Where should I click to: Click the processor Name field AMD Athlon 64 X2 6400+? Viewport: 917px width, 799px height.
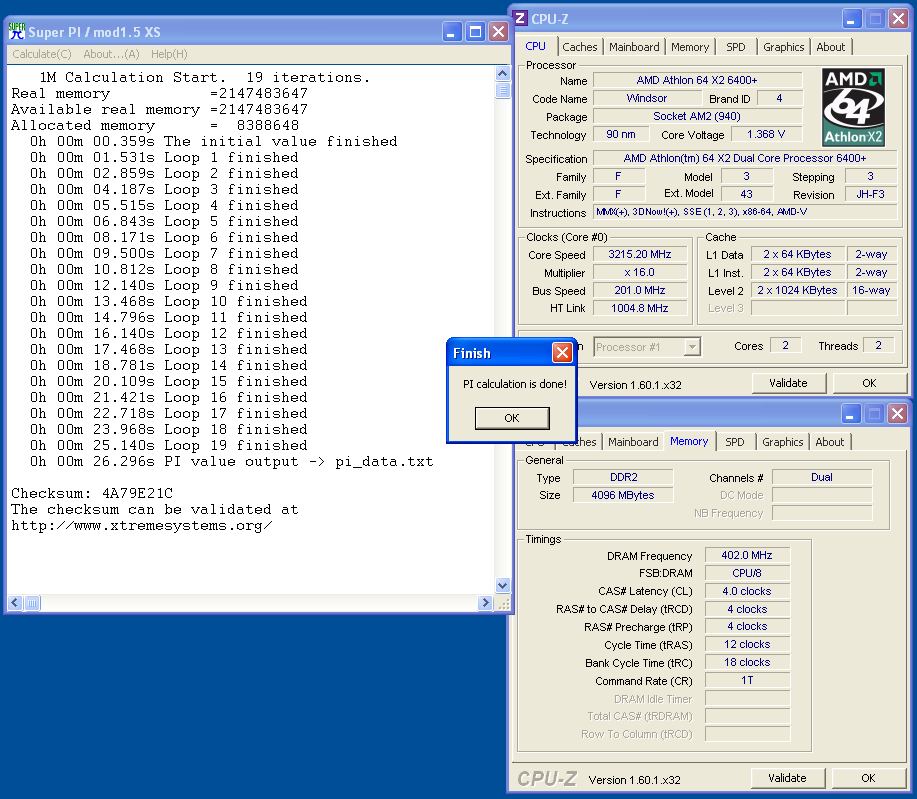697,80
